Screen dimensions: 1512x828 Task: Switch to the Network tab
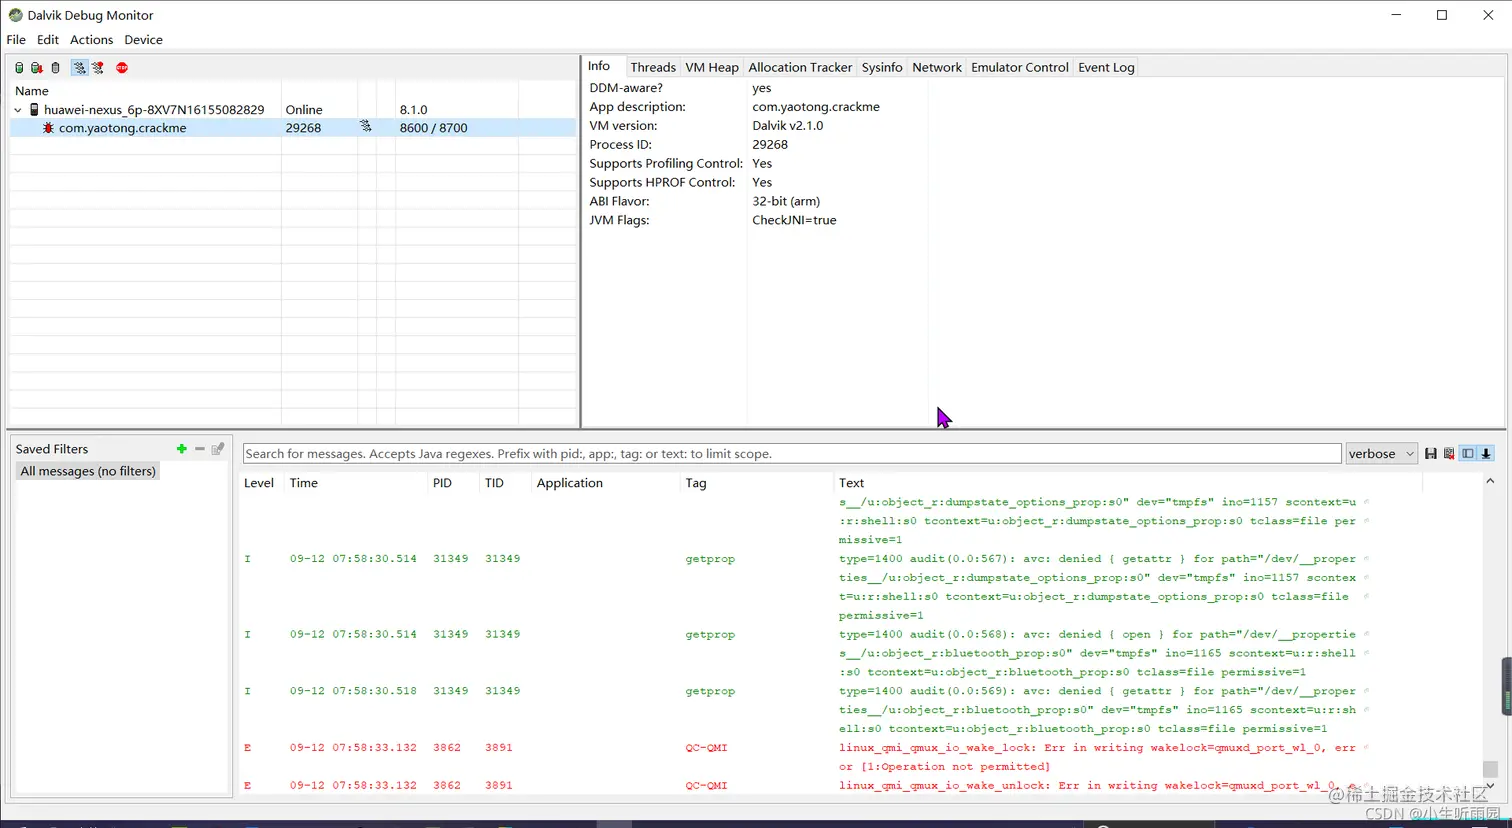coord(937,67)
